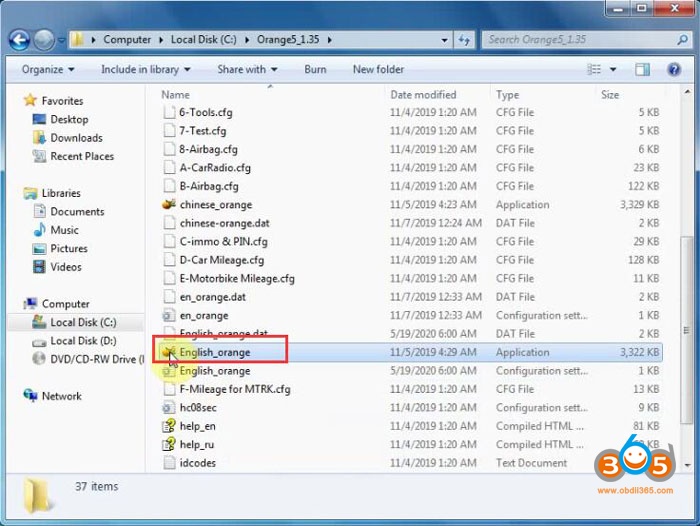The width and height of the screenshot is (700, 526).
Task: Select Local Disk (D:) in sidebar
Action: click(83, 341)
